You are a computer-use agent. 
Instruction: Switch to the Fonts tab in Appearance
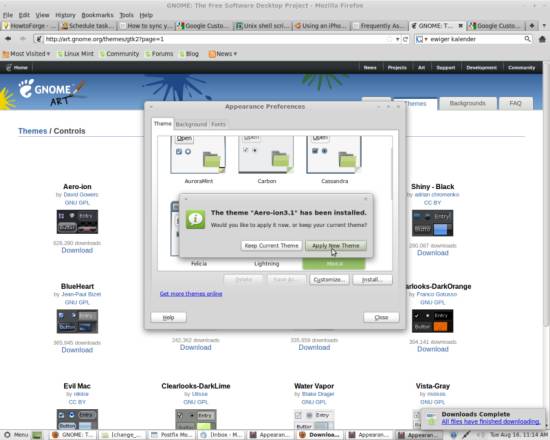(218, 124)
